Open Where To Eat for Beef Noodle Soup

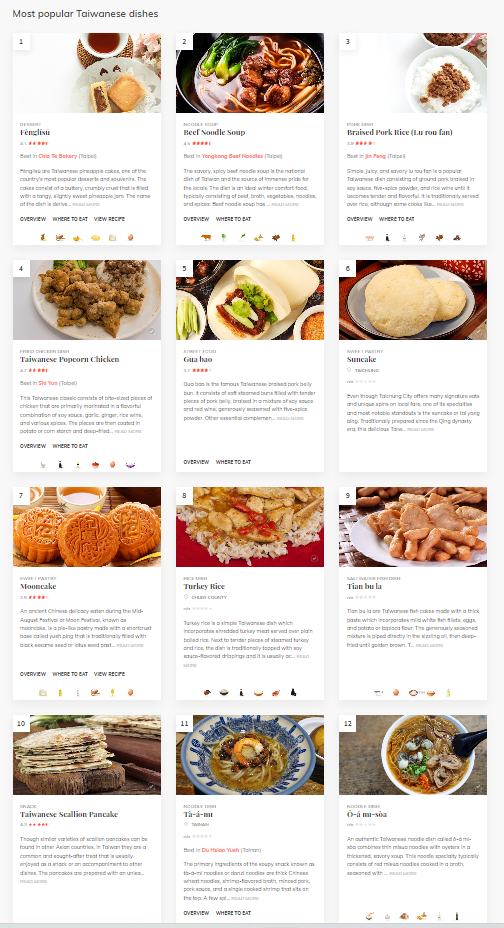tap(233, 219)
